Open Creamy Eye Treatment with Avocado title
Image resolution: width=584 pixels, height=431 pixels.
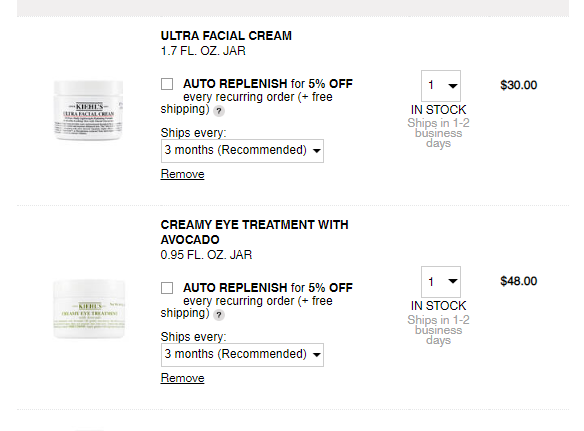(x=254, y=232)
